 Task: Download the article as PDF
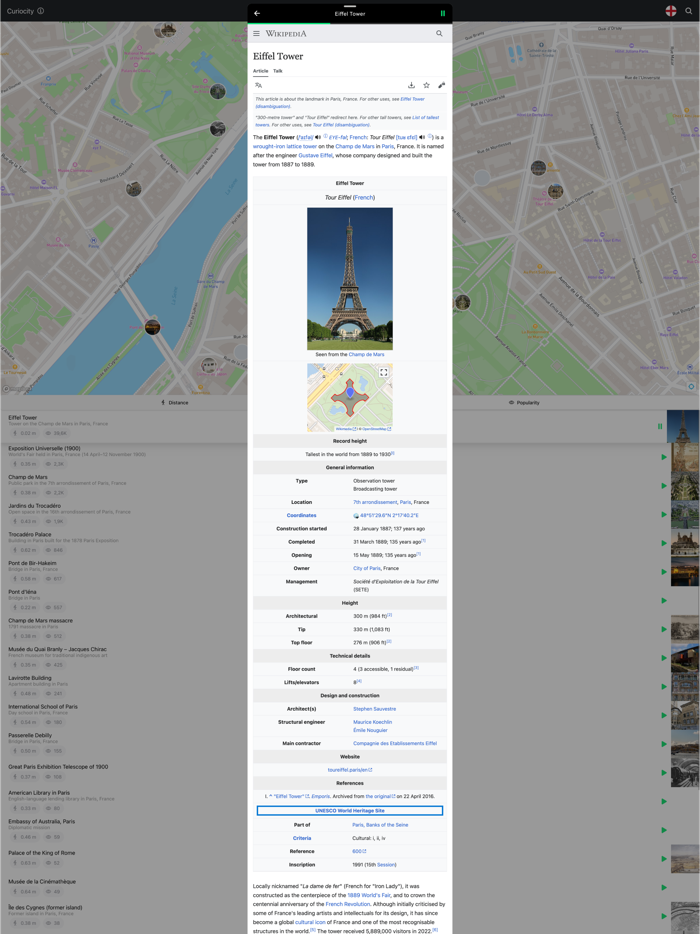tap(411, 85)
